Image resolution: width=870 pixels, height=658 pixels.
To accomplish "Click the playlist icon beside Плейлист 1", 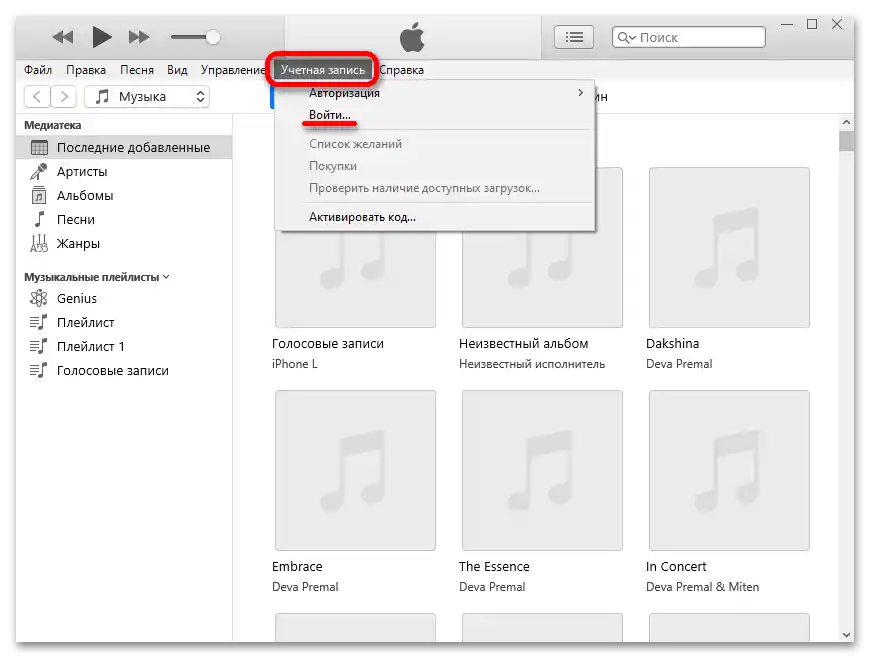I will (38, 346).
